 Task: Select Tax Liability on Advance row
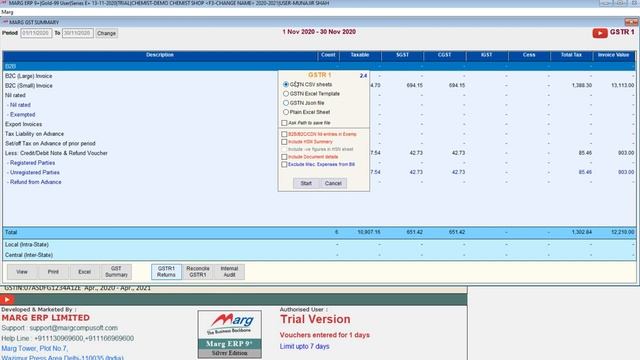319,134
